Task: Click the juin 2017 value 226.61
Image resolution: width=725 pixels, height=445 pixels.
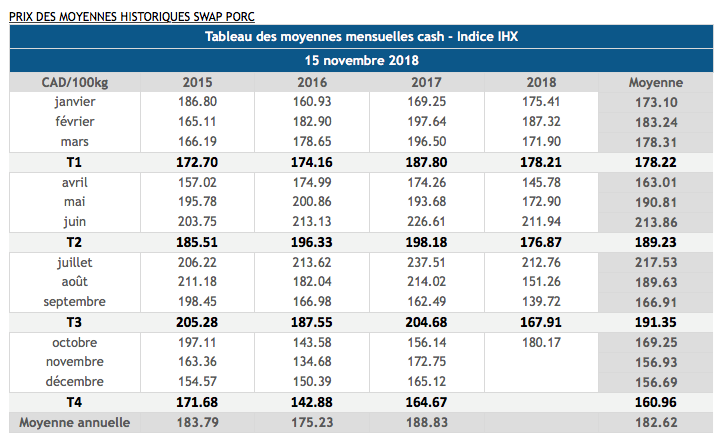Action: point(426,222)
